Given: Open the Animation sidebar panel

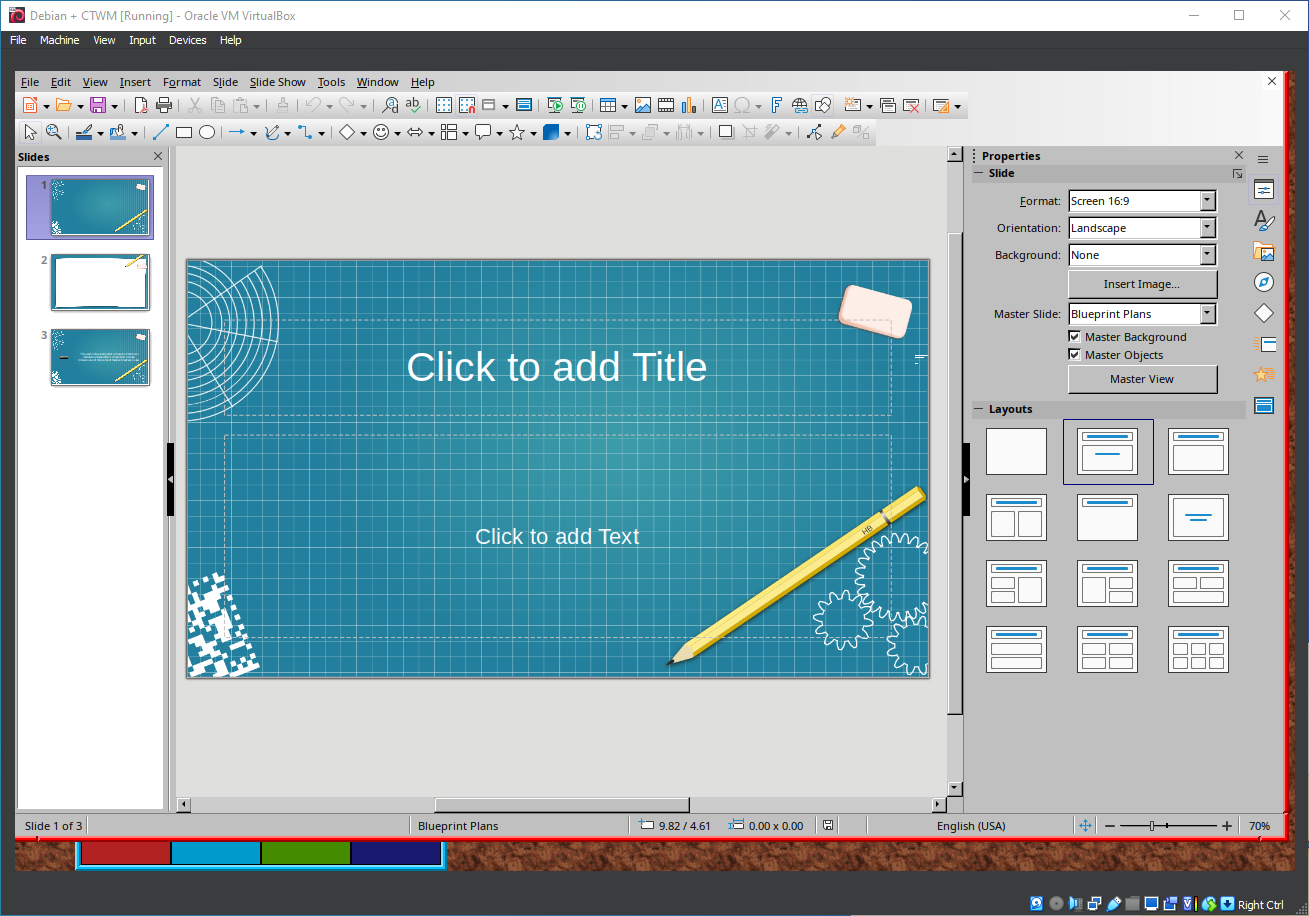Looking at the screenshot, I should tap(1264, 374).
